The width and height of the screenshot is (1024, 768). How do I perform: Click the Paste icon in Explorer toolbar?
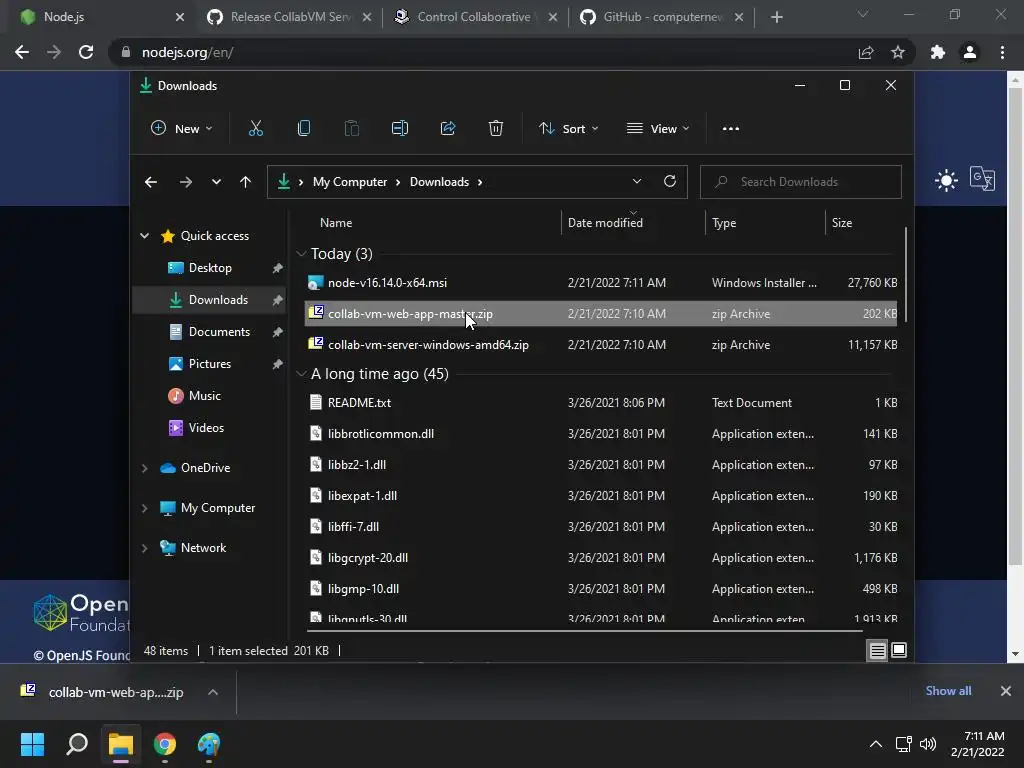pyautogui.click(x=351, y=129)
